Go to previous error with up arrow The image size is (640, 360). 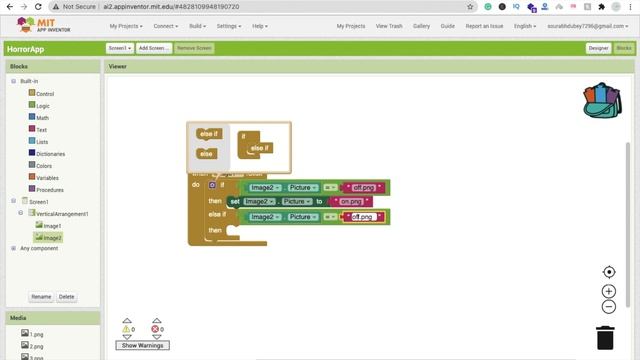pyautogui.click(x=157, y=321)
